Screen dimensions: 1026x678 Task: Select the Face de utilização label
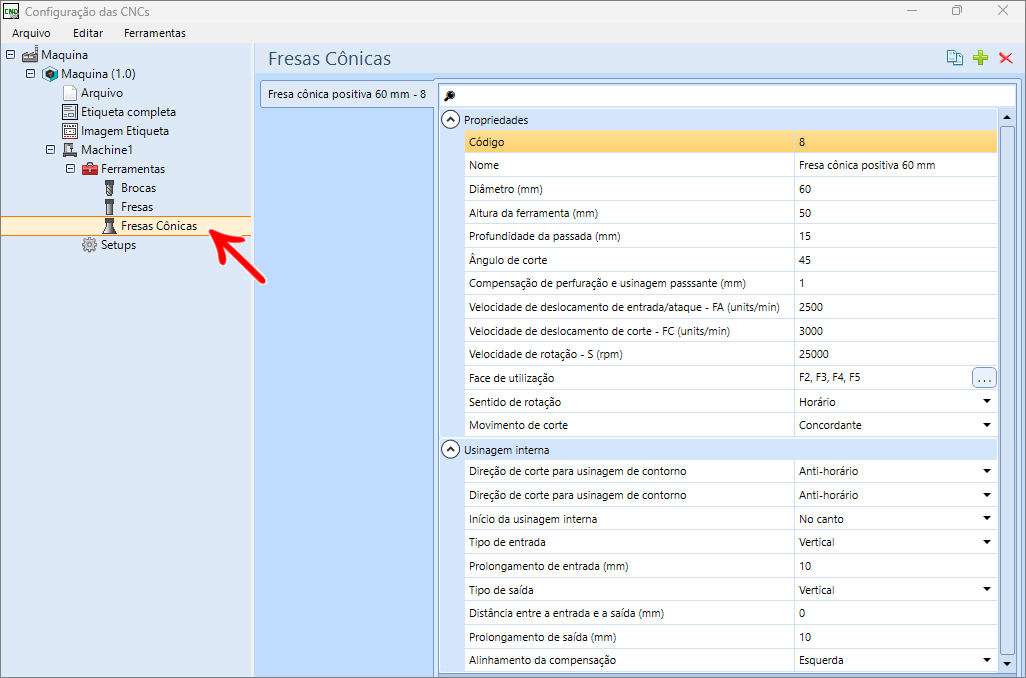(x=512, y=378)
